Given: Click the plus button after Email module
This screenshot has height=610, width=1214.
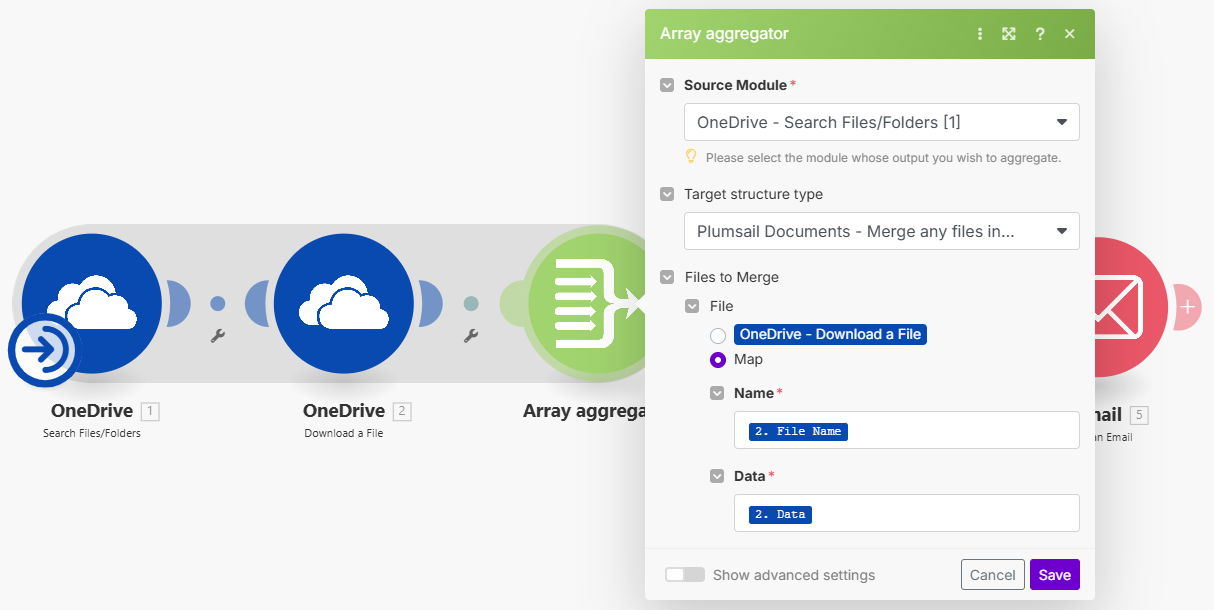Looking at the screenshot, I should point(1187,307).
